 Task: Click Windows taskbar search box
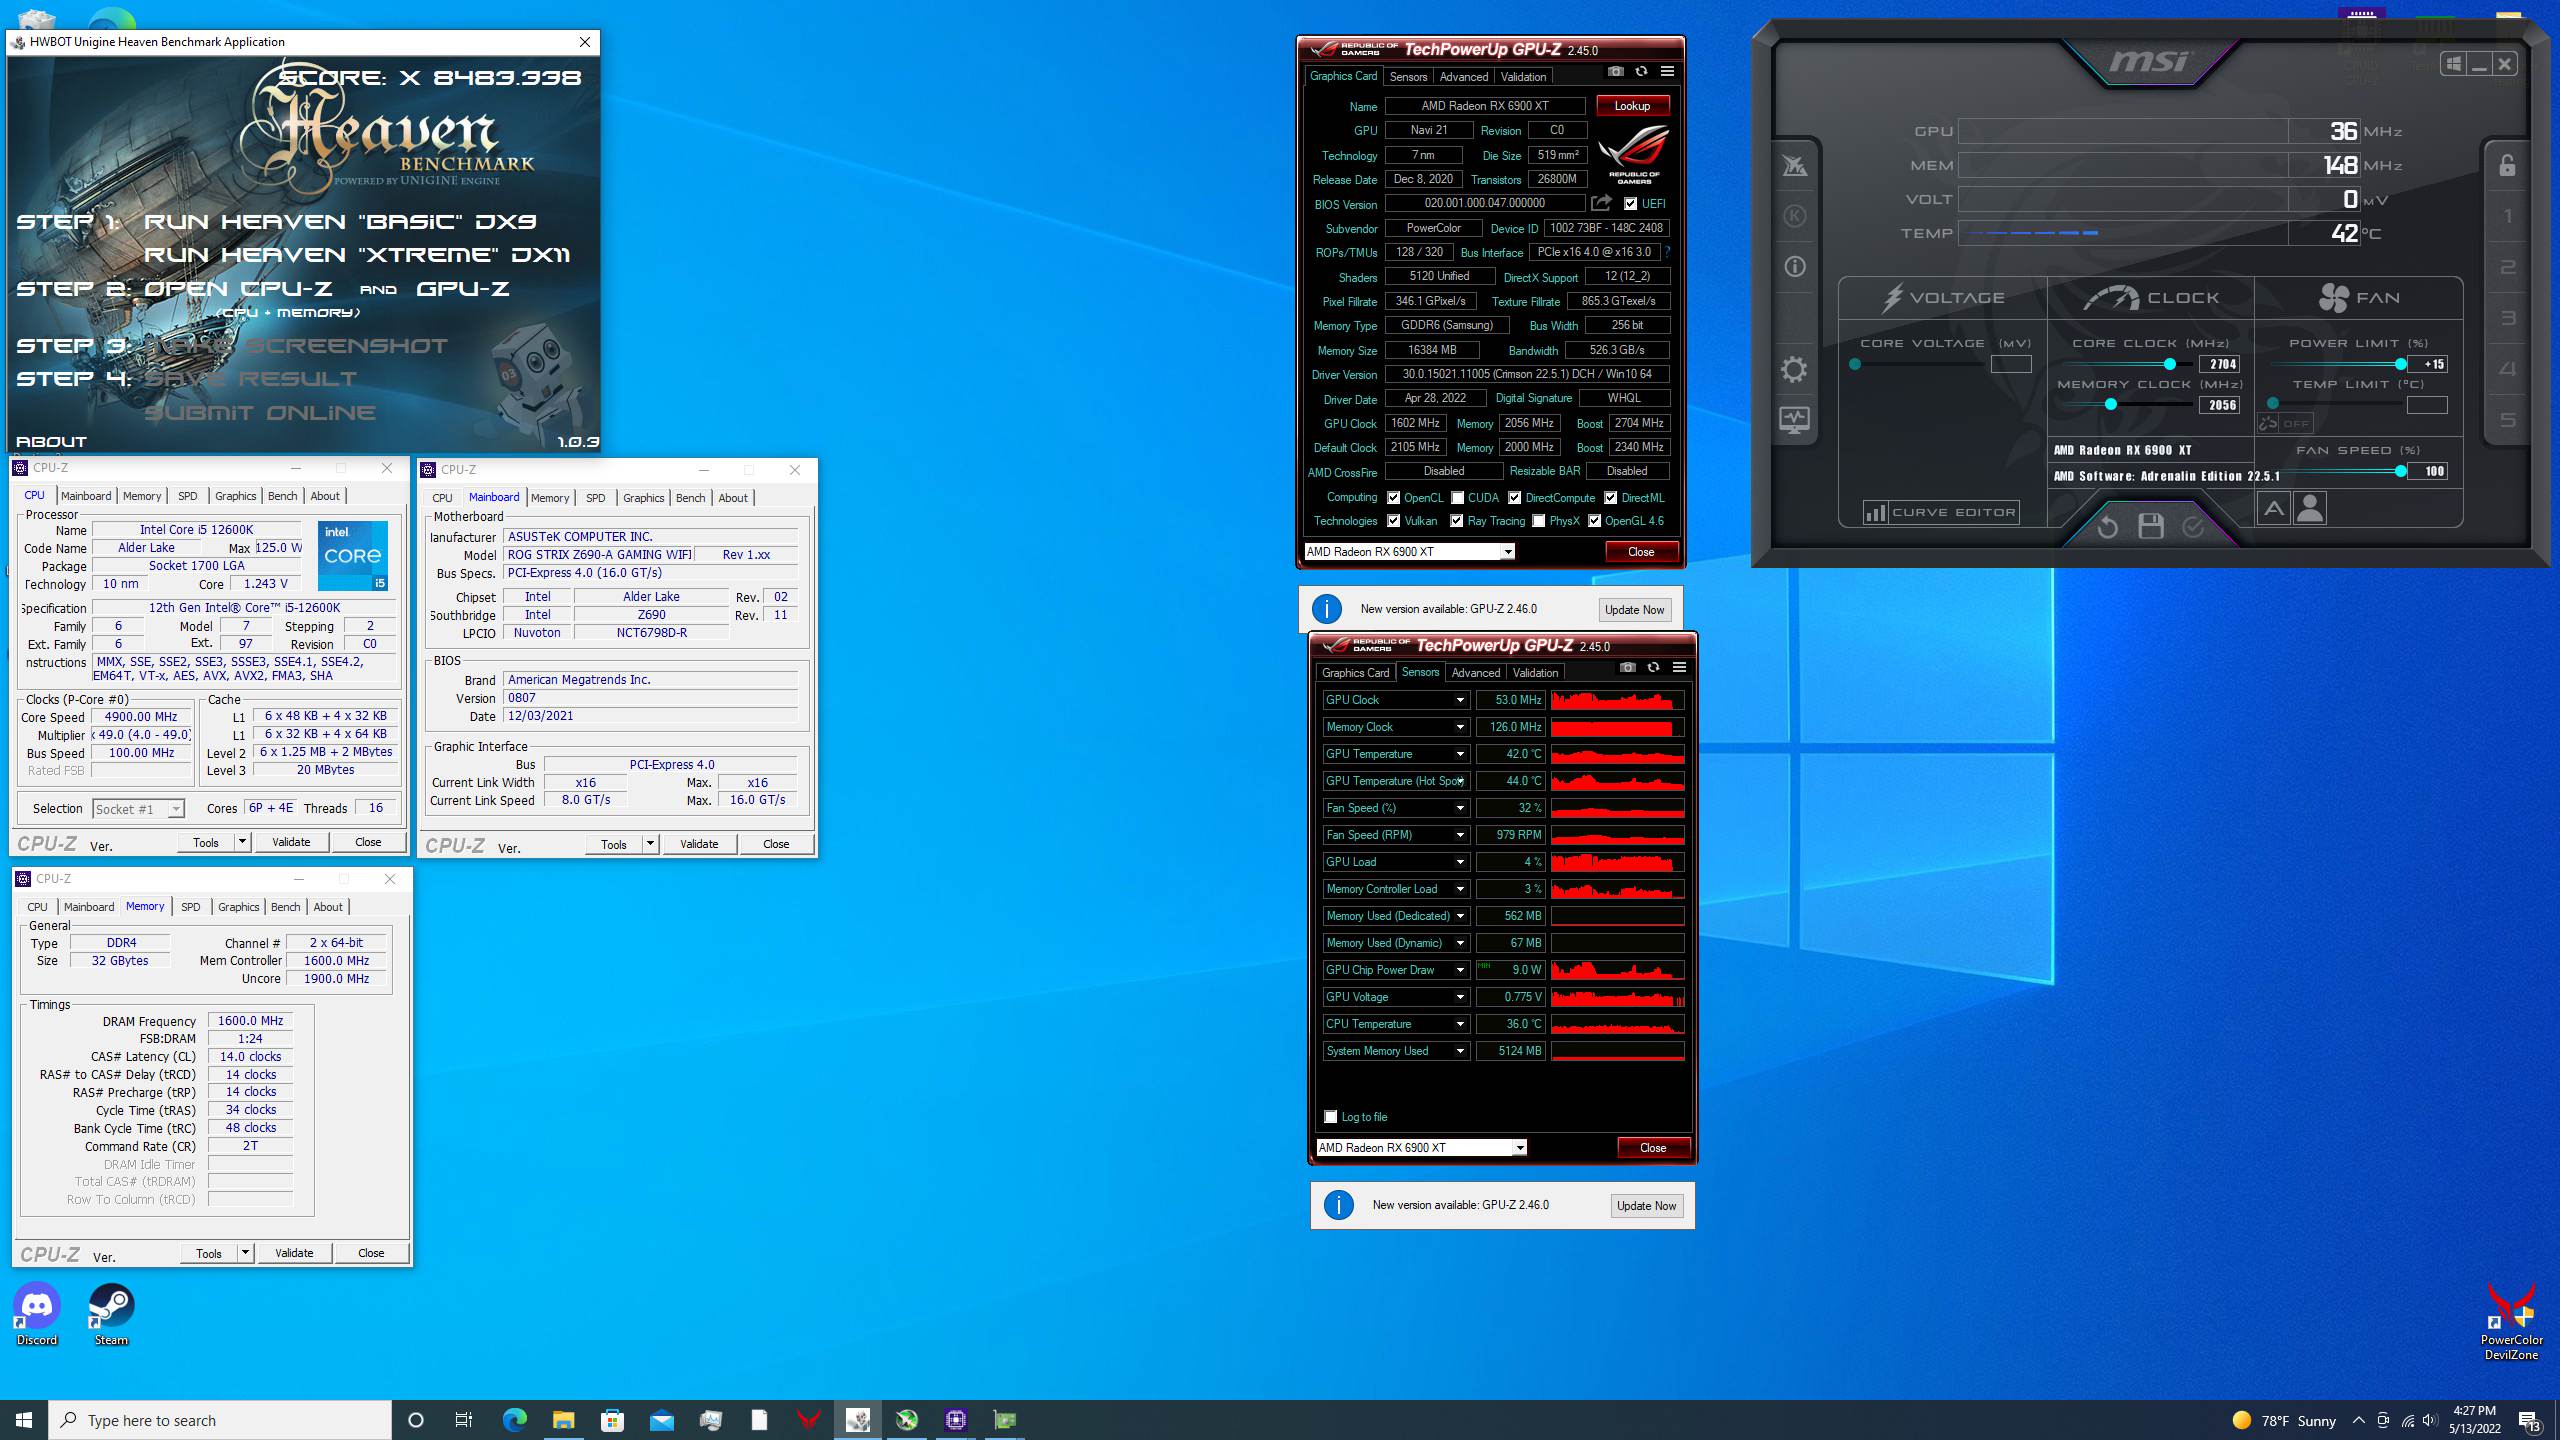pyautogui.click(x=220, y=1420)
